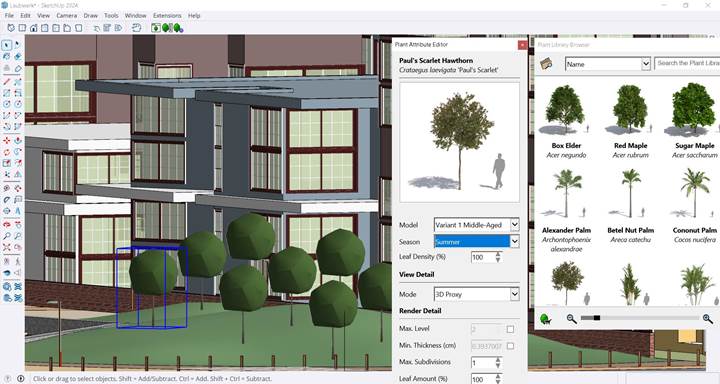
Task: Select the Walk tool
Action: pyautogui.click(x=18, y=261)
